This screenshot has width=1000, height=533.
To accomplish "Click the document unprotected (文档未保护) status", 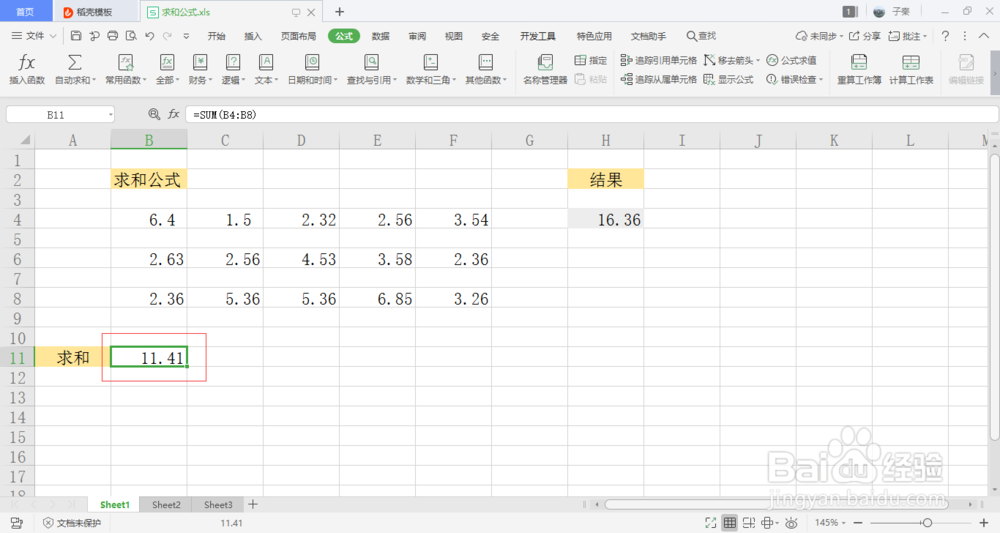I will [x=72, y=523].
